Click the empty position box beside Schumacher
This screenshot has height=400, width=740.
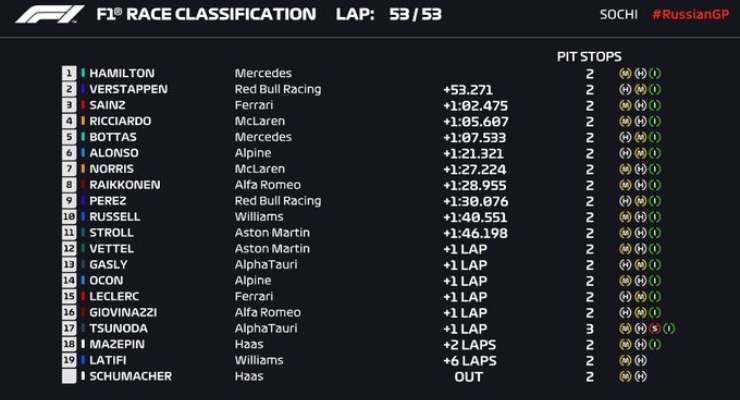[x=69, y=376]
